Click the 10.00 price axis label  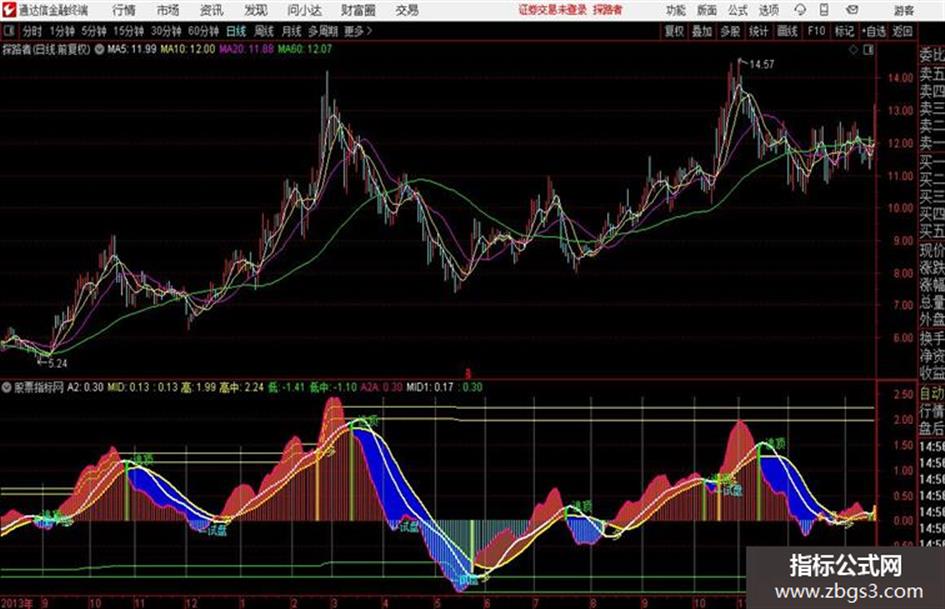tap(900, 208)
